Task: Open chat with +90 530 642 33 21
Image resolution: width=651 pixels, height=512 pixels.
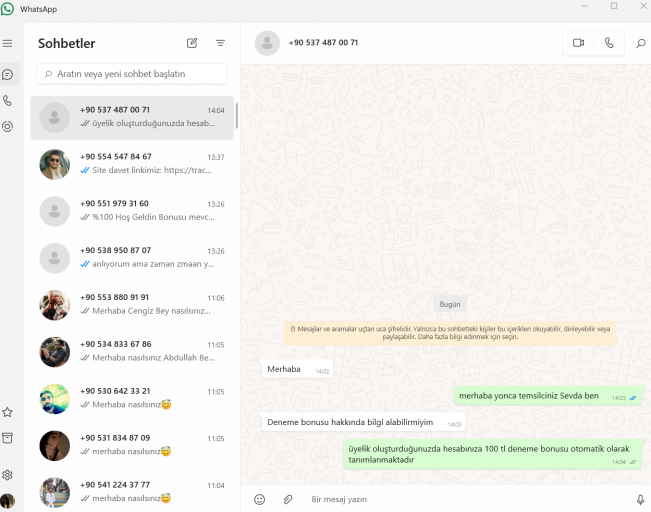Action: coord(132,399)
